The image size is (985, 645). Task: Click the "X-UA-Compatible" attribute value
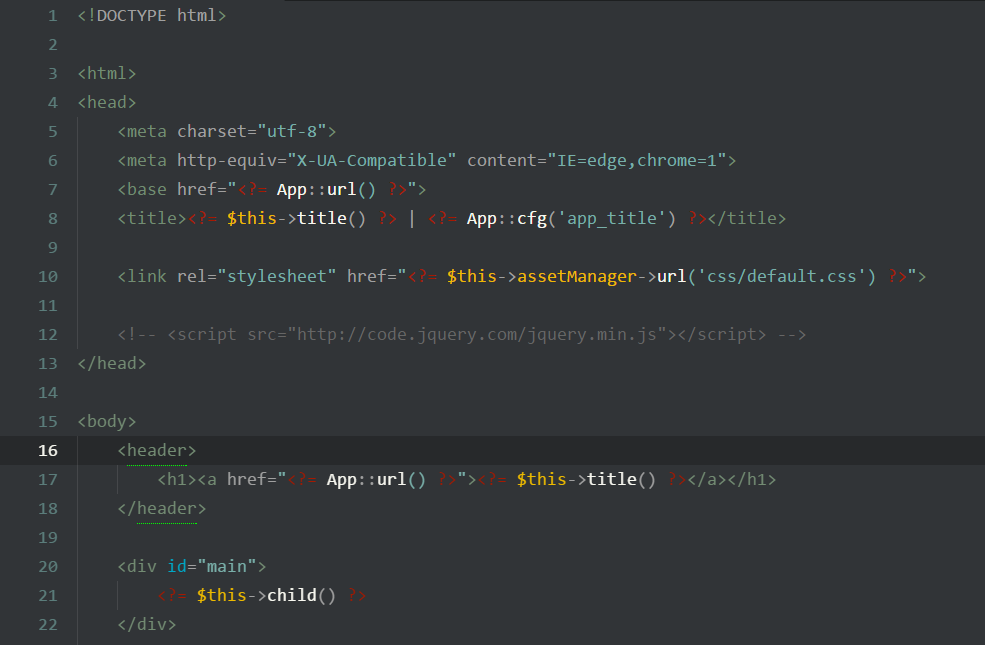[371, 161]
